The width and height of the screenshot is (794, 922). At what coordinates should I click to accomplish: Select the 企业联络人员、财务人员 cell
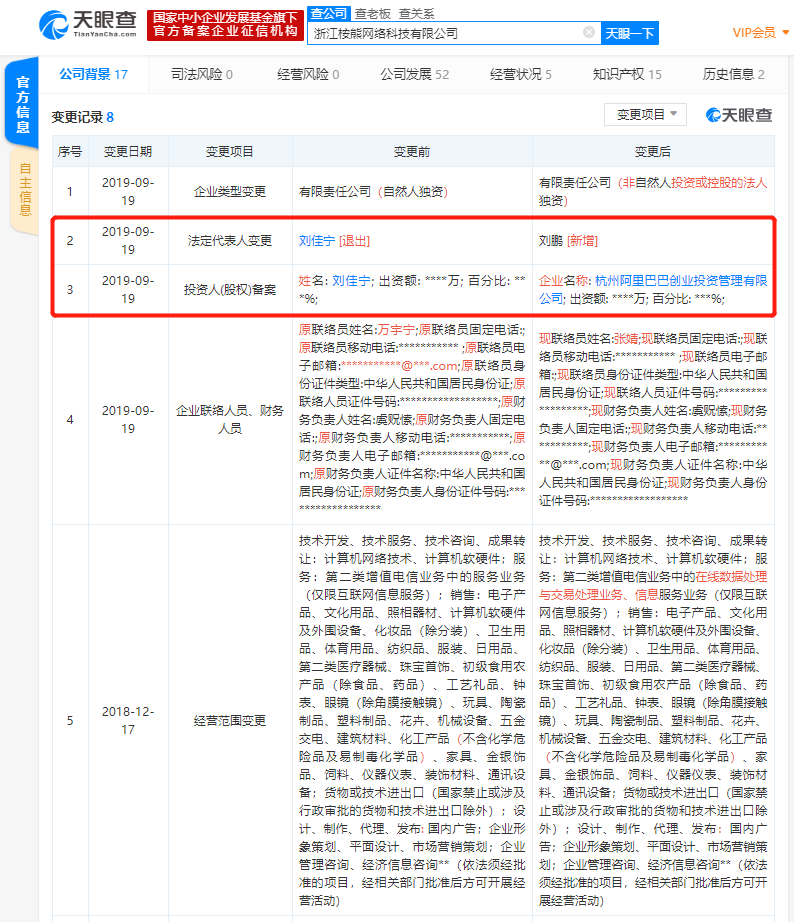click(230, 419)
